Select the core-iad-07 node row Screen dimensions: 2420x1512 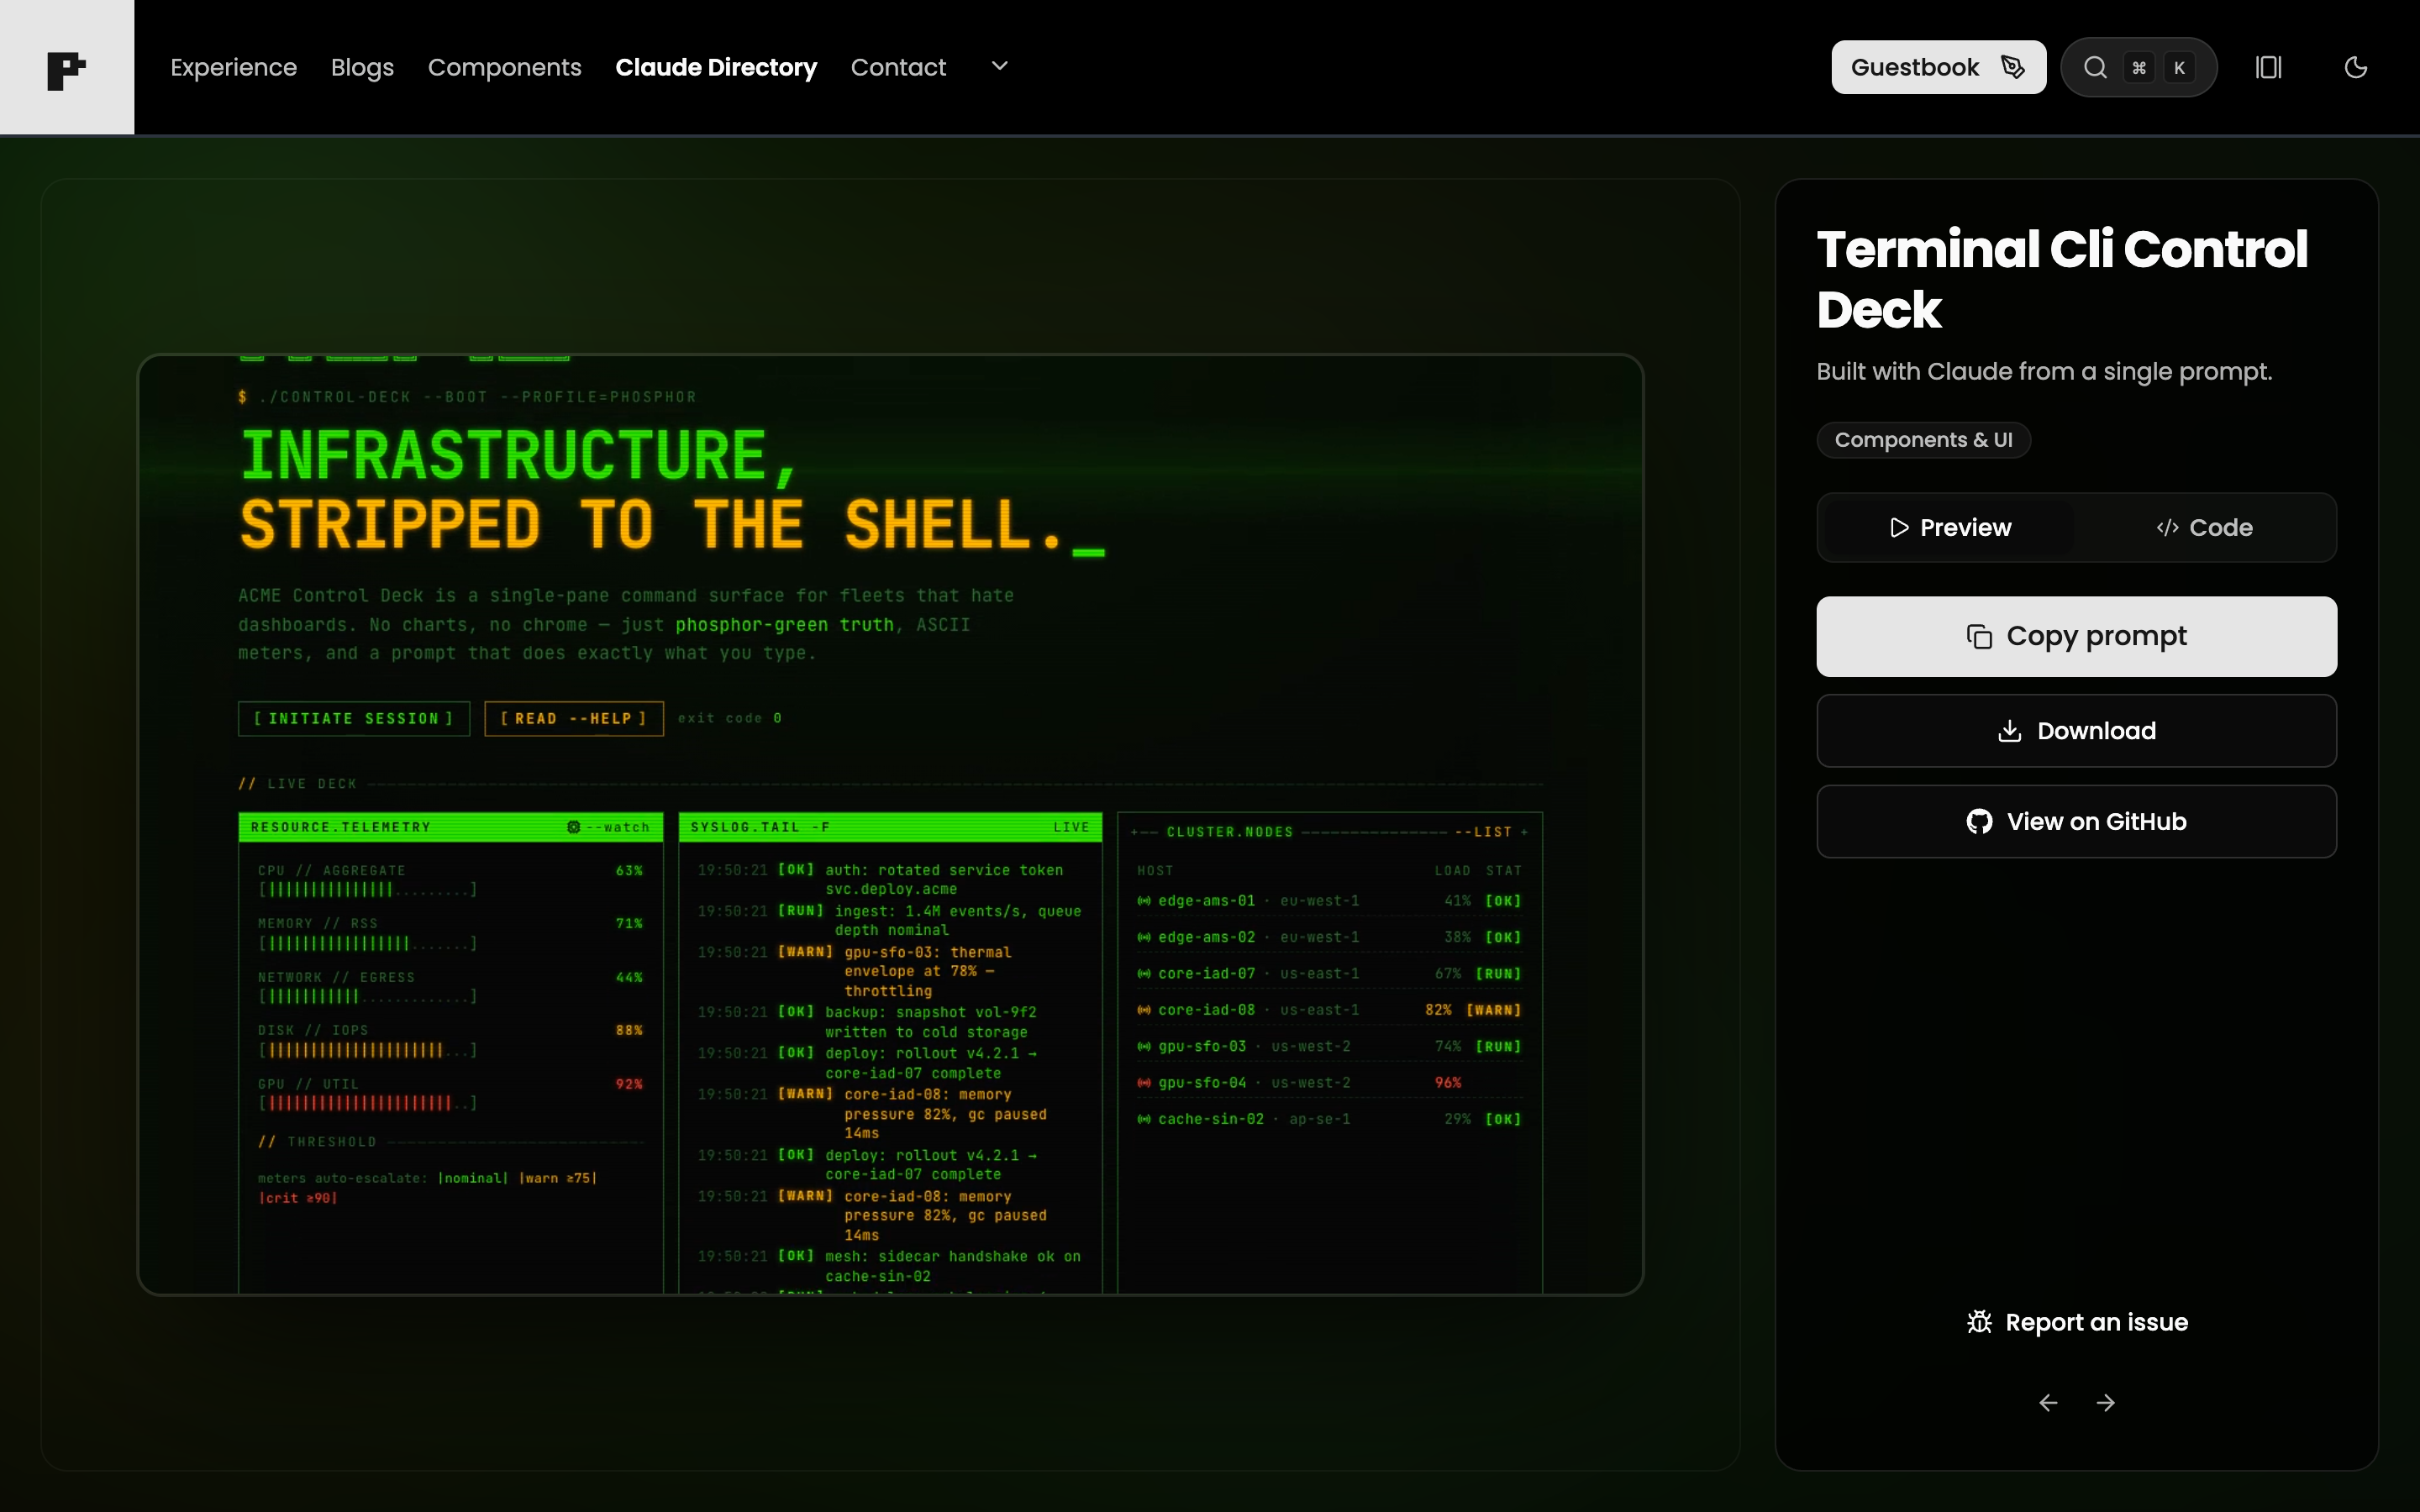[1329, 973]
